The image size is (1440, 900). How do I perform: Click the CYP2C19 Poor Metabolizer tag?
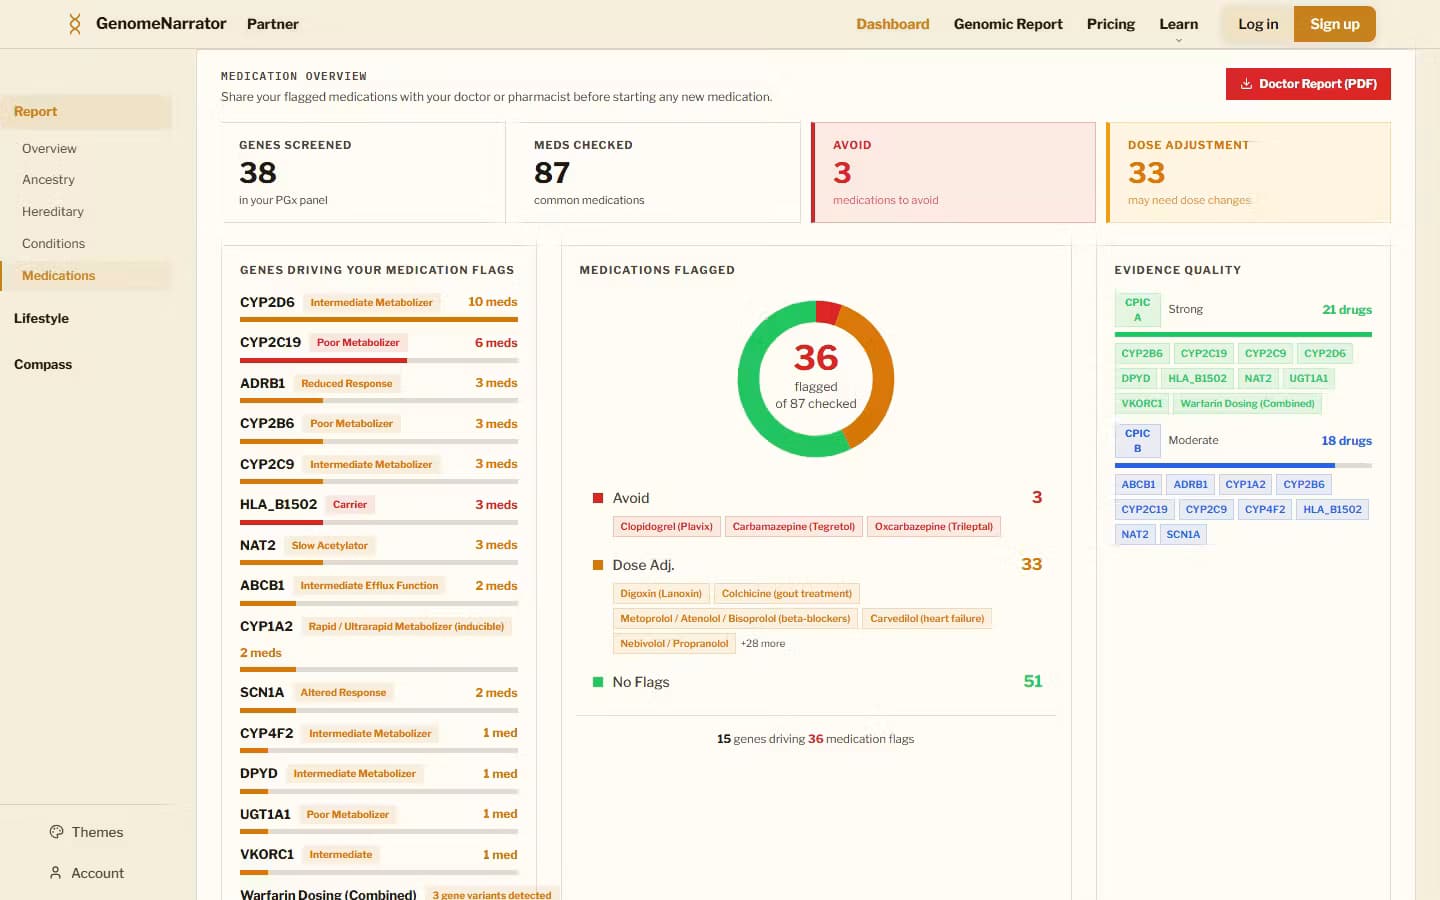coord(358,343)
